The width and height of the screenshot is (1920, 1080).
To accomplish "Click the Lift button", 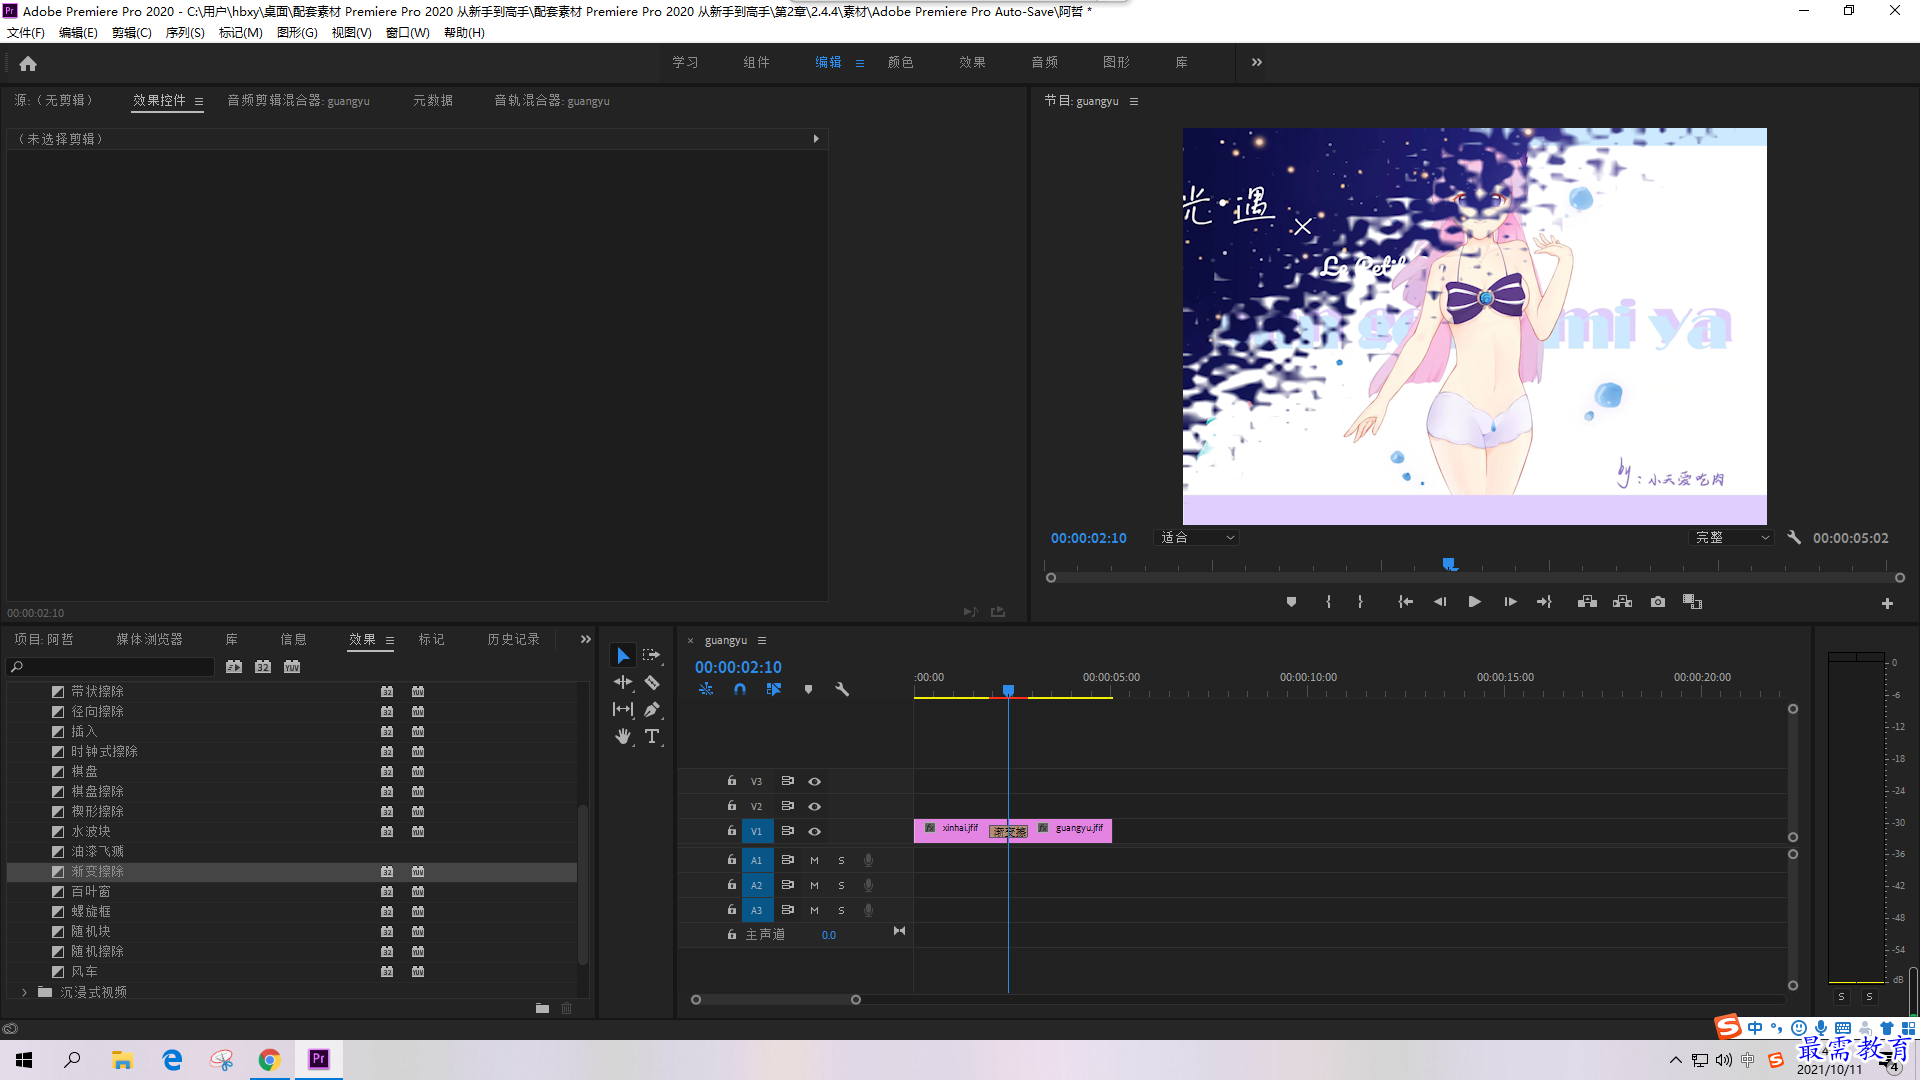I will click(x=1587, y=602).
